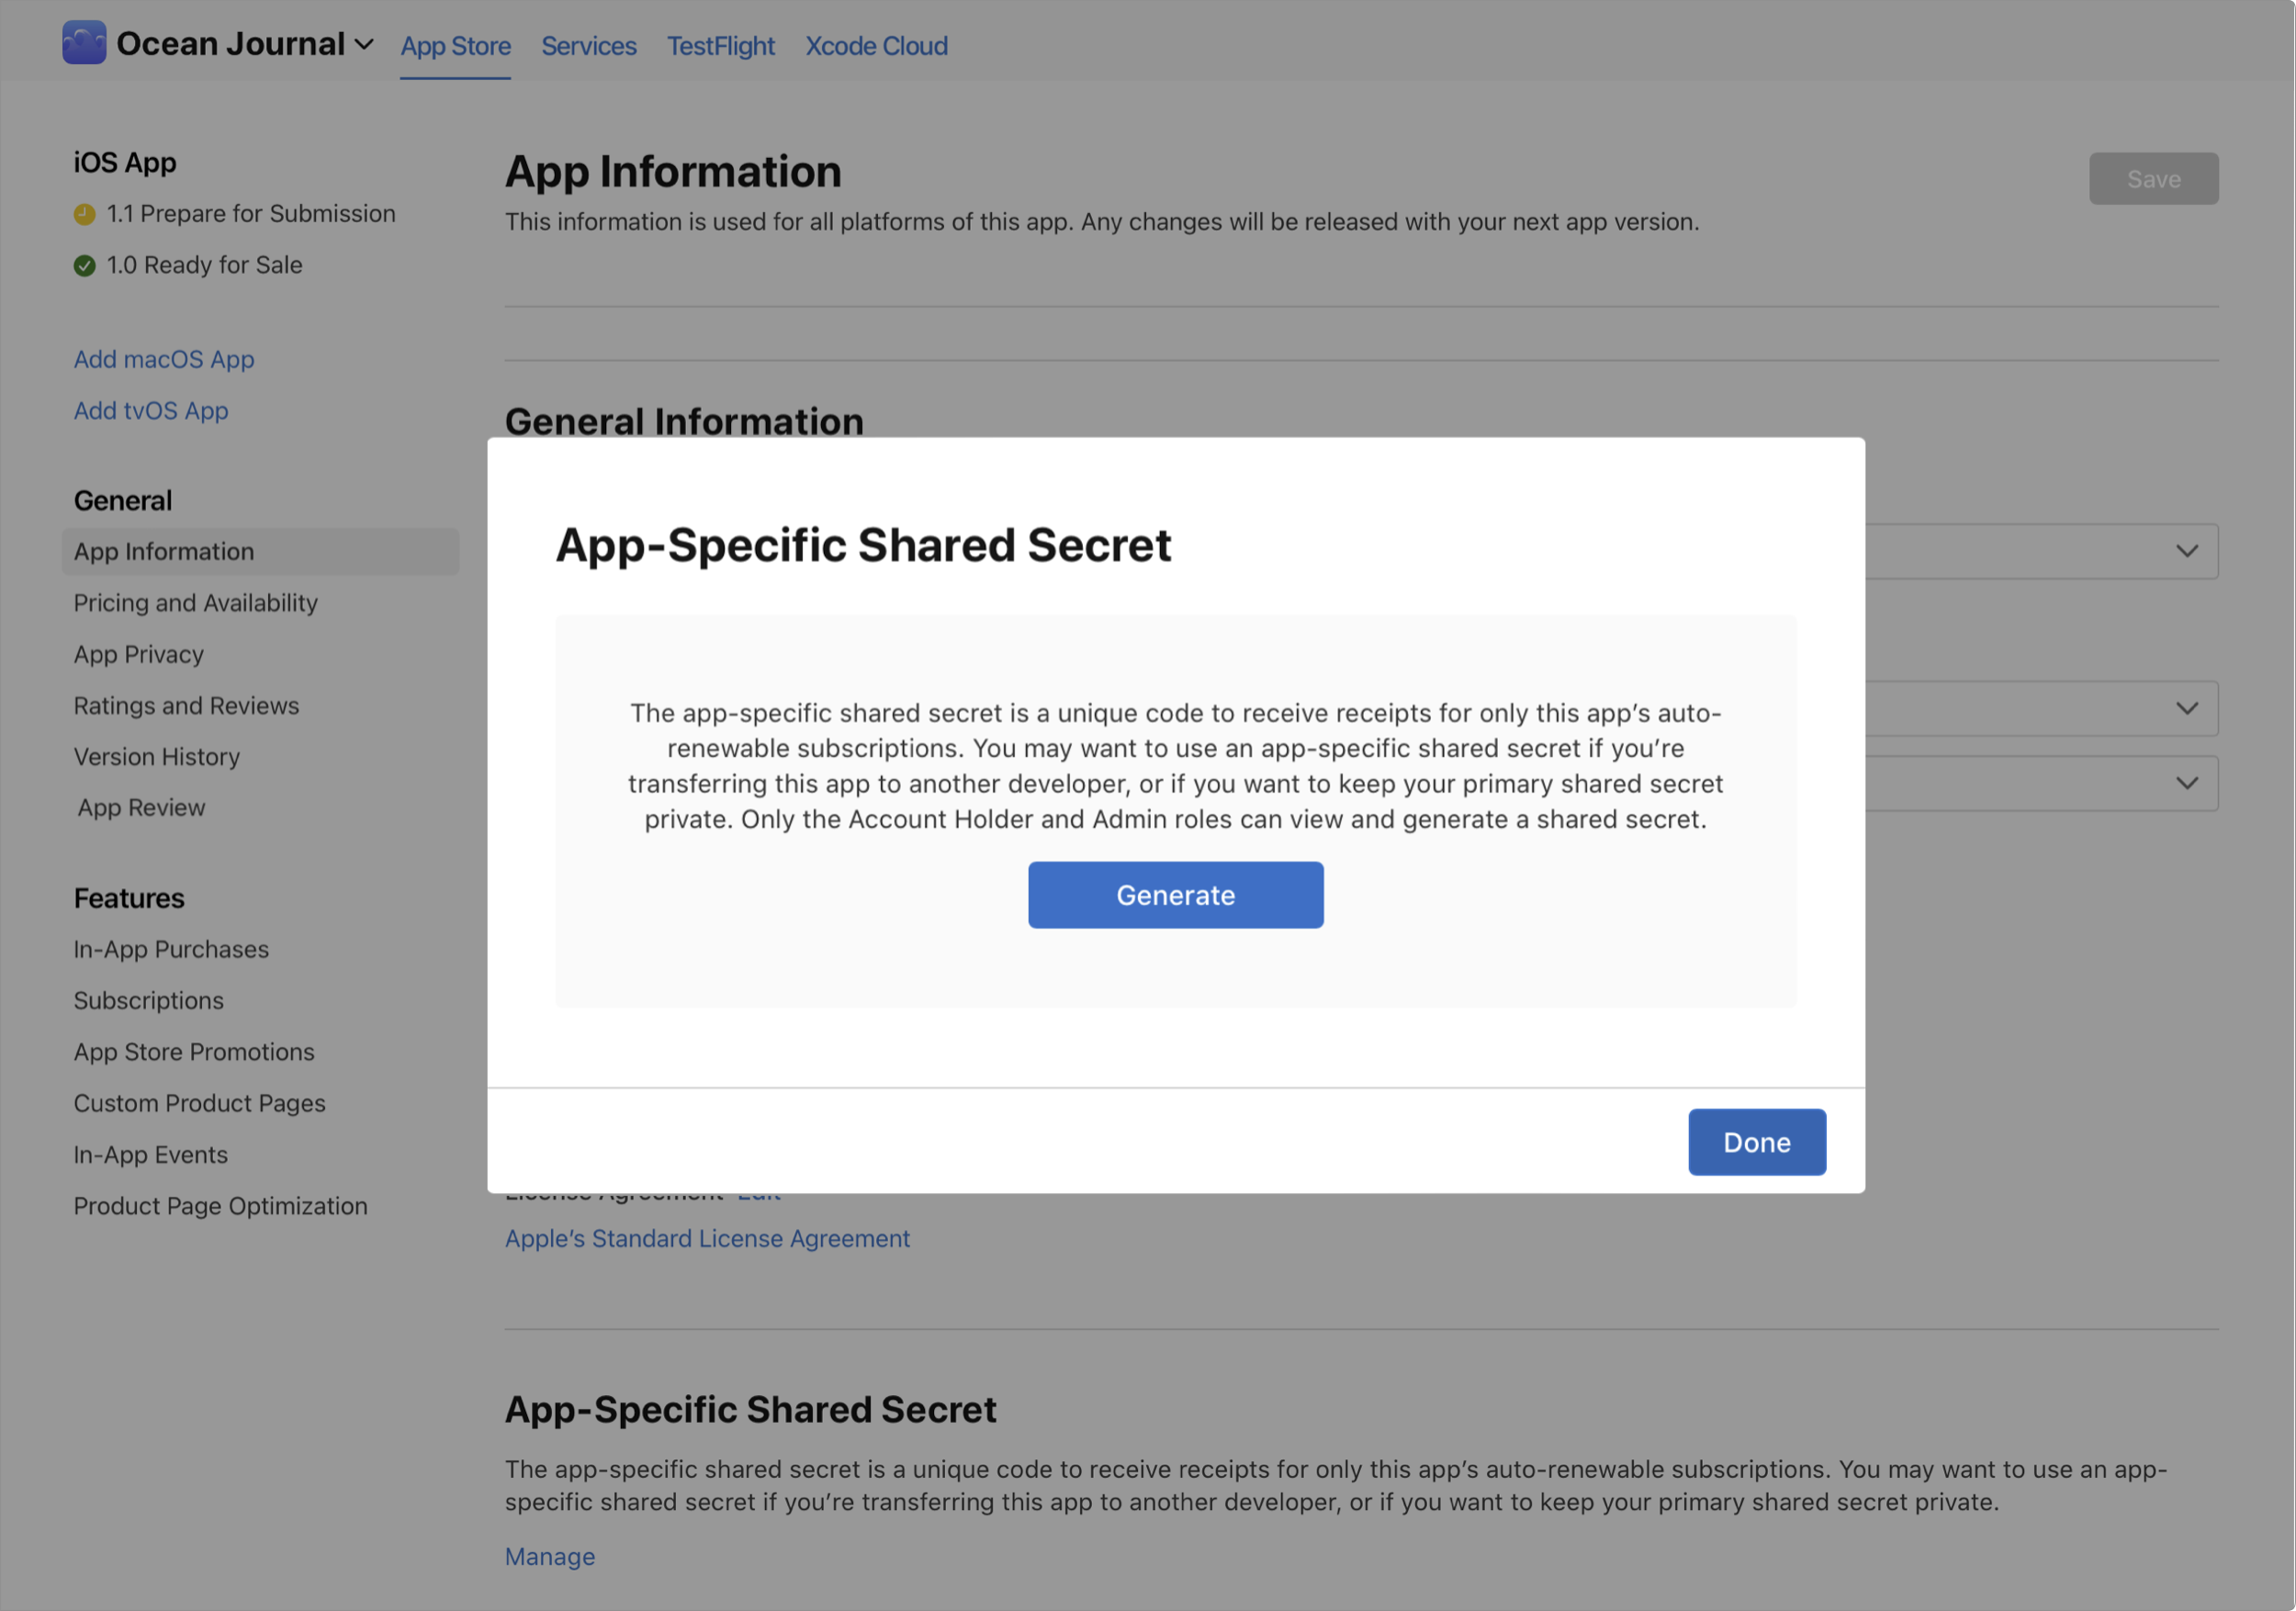Click the TestFlight tab icon

pyautogui.click(x=721, y=44)
